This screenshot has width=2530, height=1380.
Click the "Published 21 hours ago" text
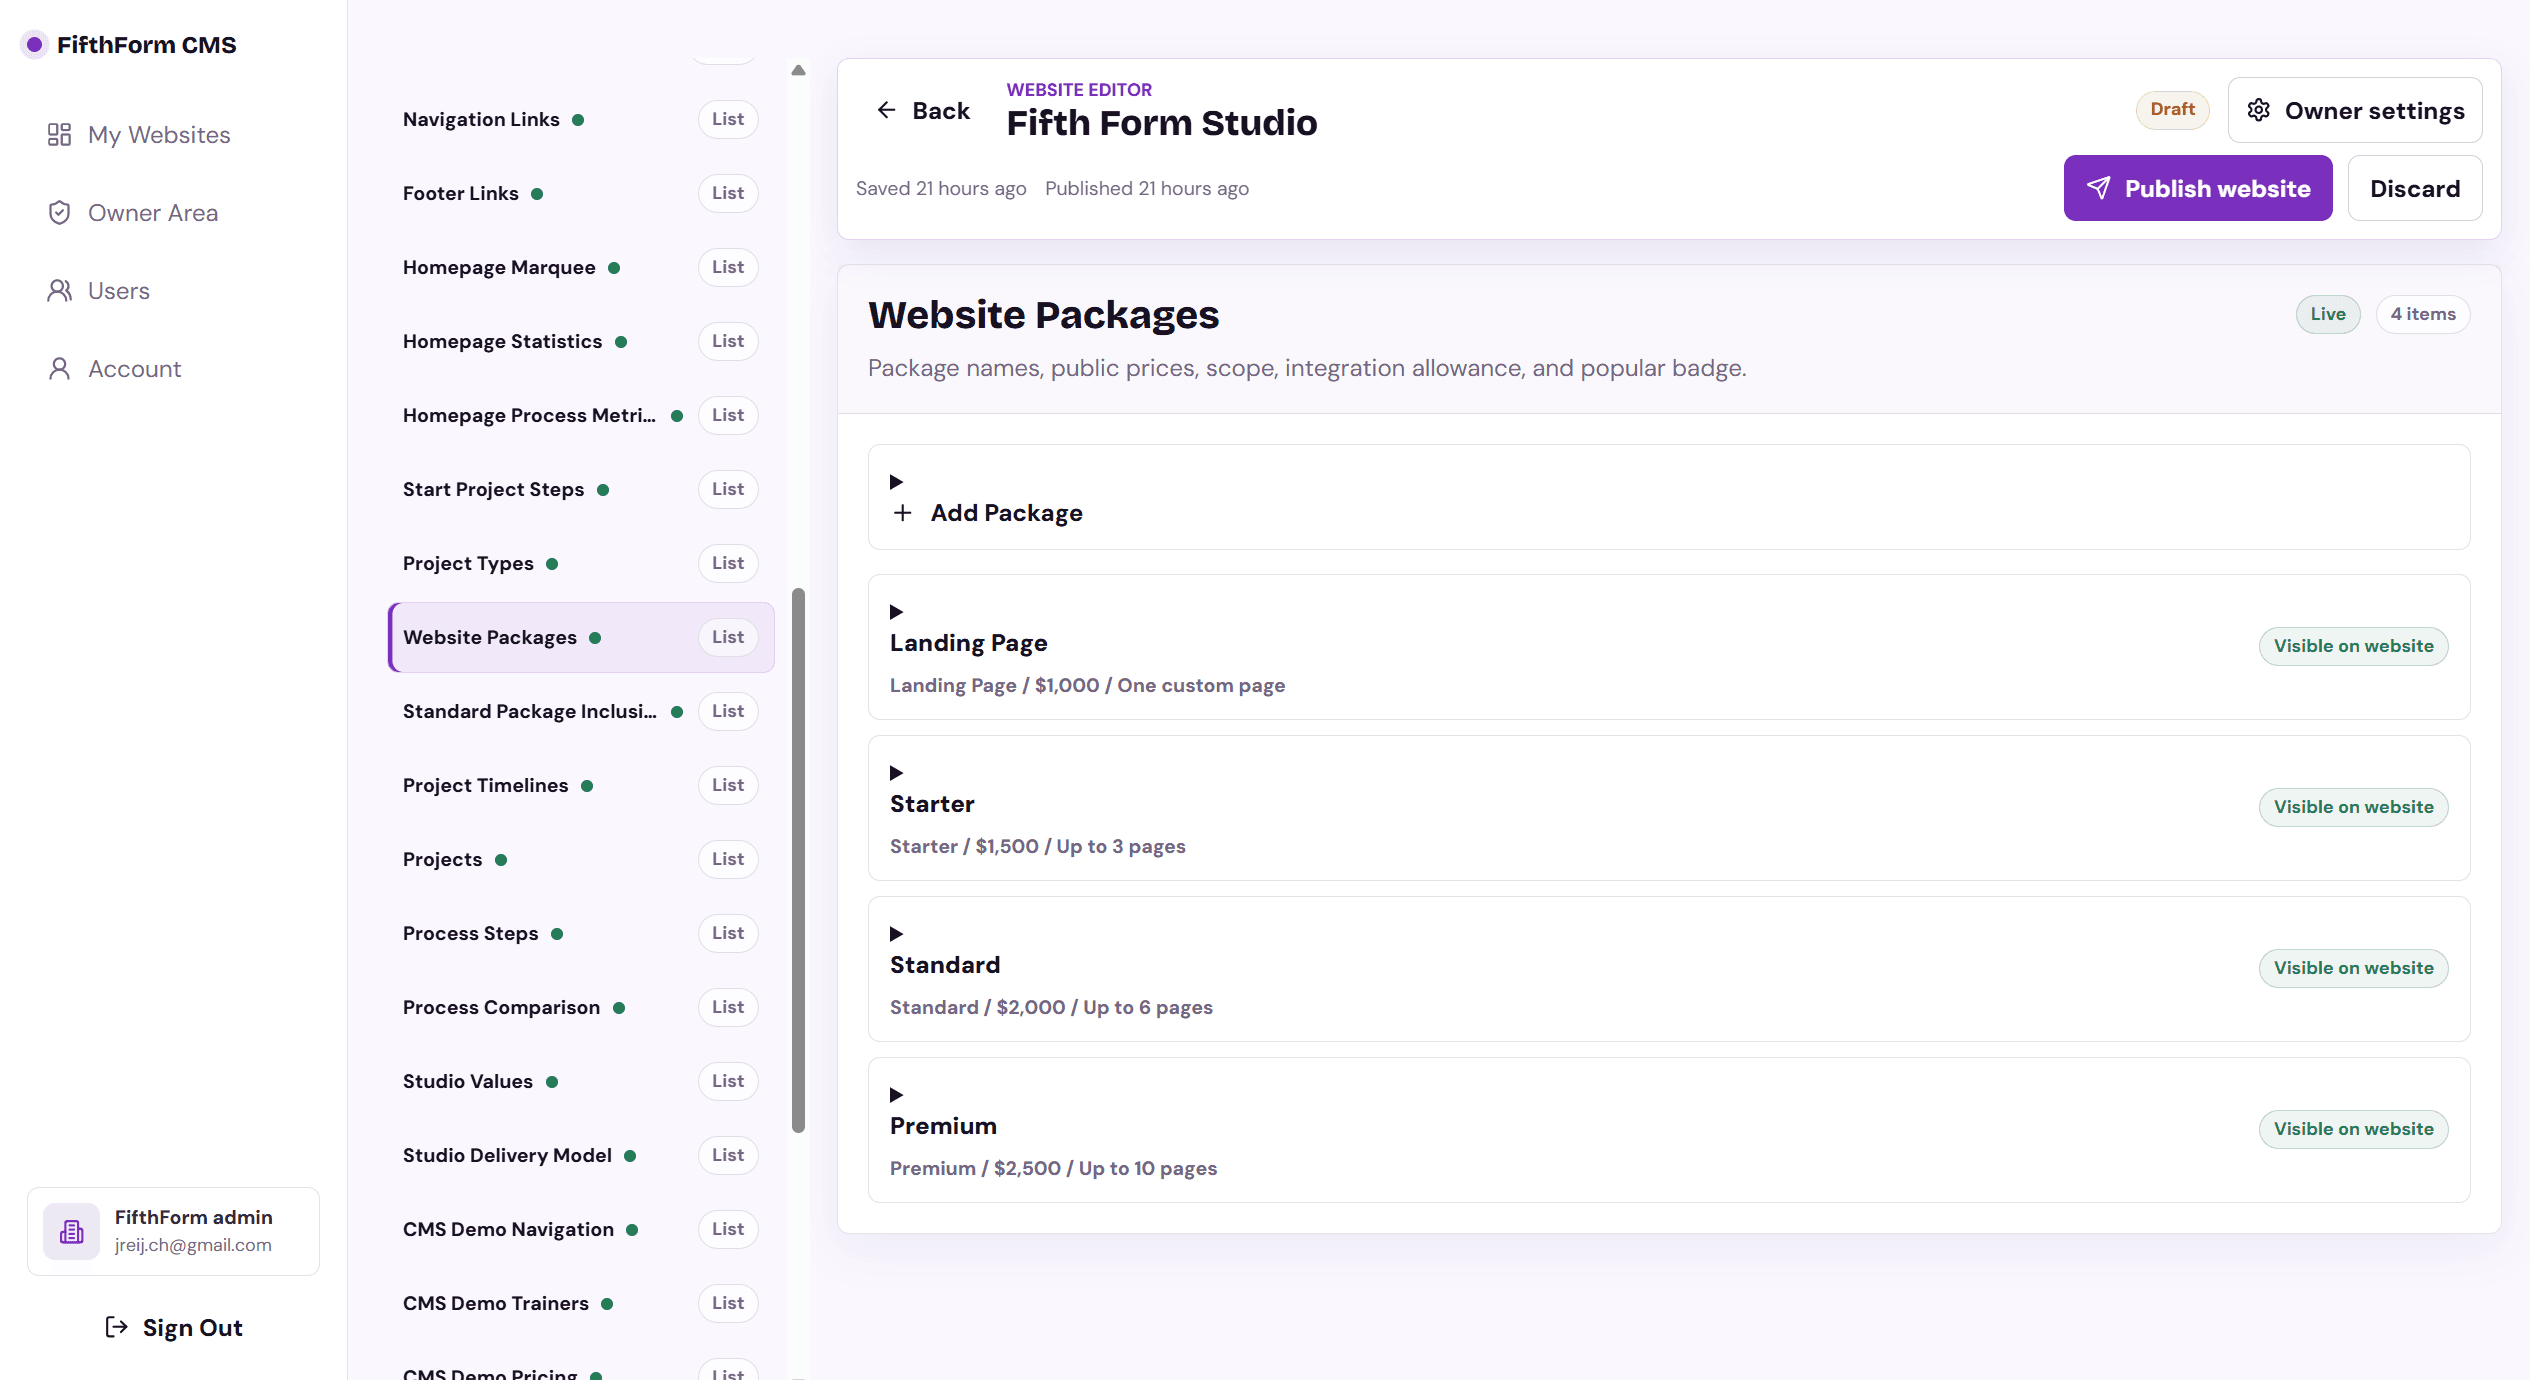pyautogui.click(x=1147, y=188)
